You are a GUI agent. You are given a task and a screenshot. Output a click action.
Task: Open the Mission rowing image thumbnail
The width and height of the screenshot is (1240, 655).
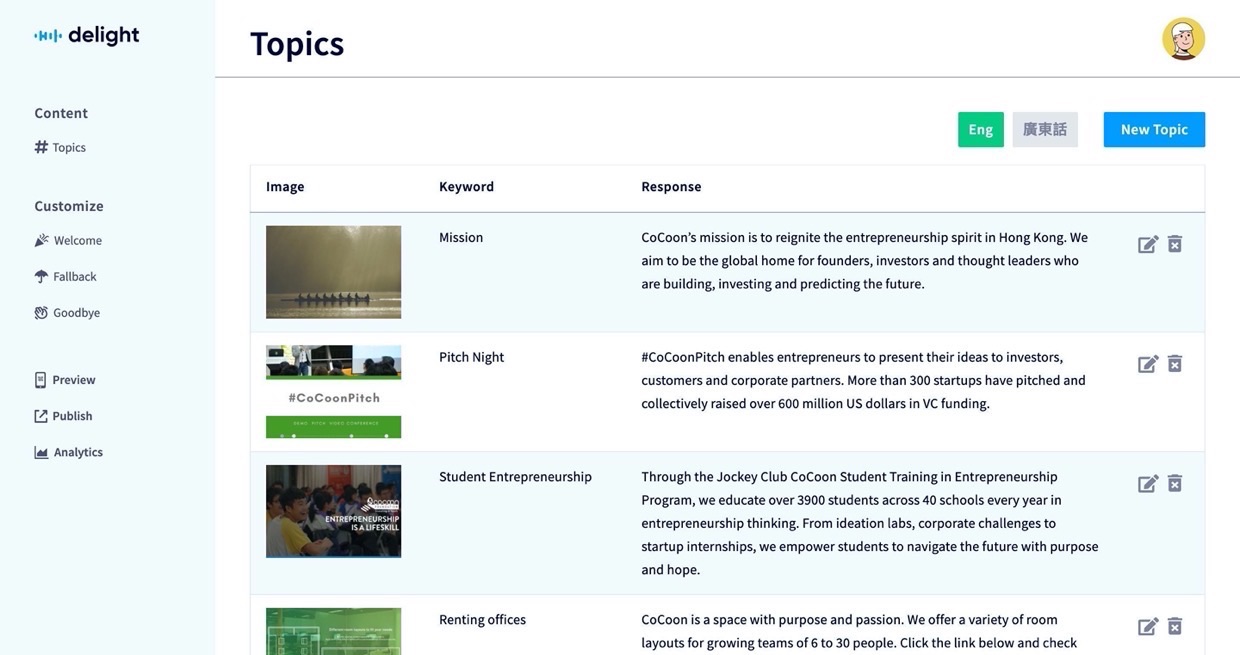click(333, 272)
